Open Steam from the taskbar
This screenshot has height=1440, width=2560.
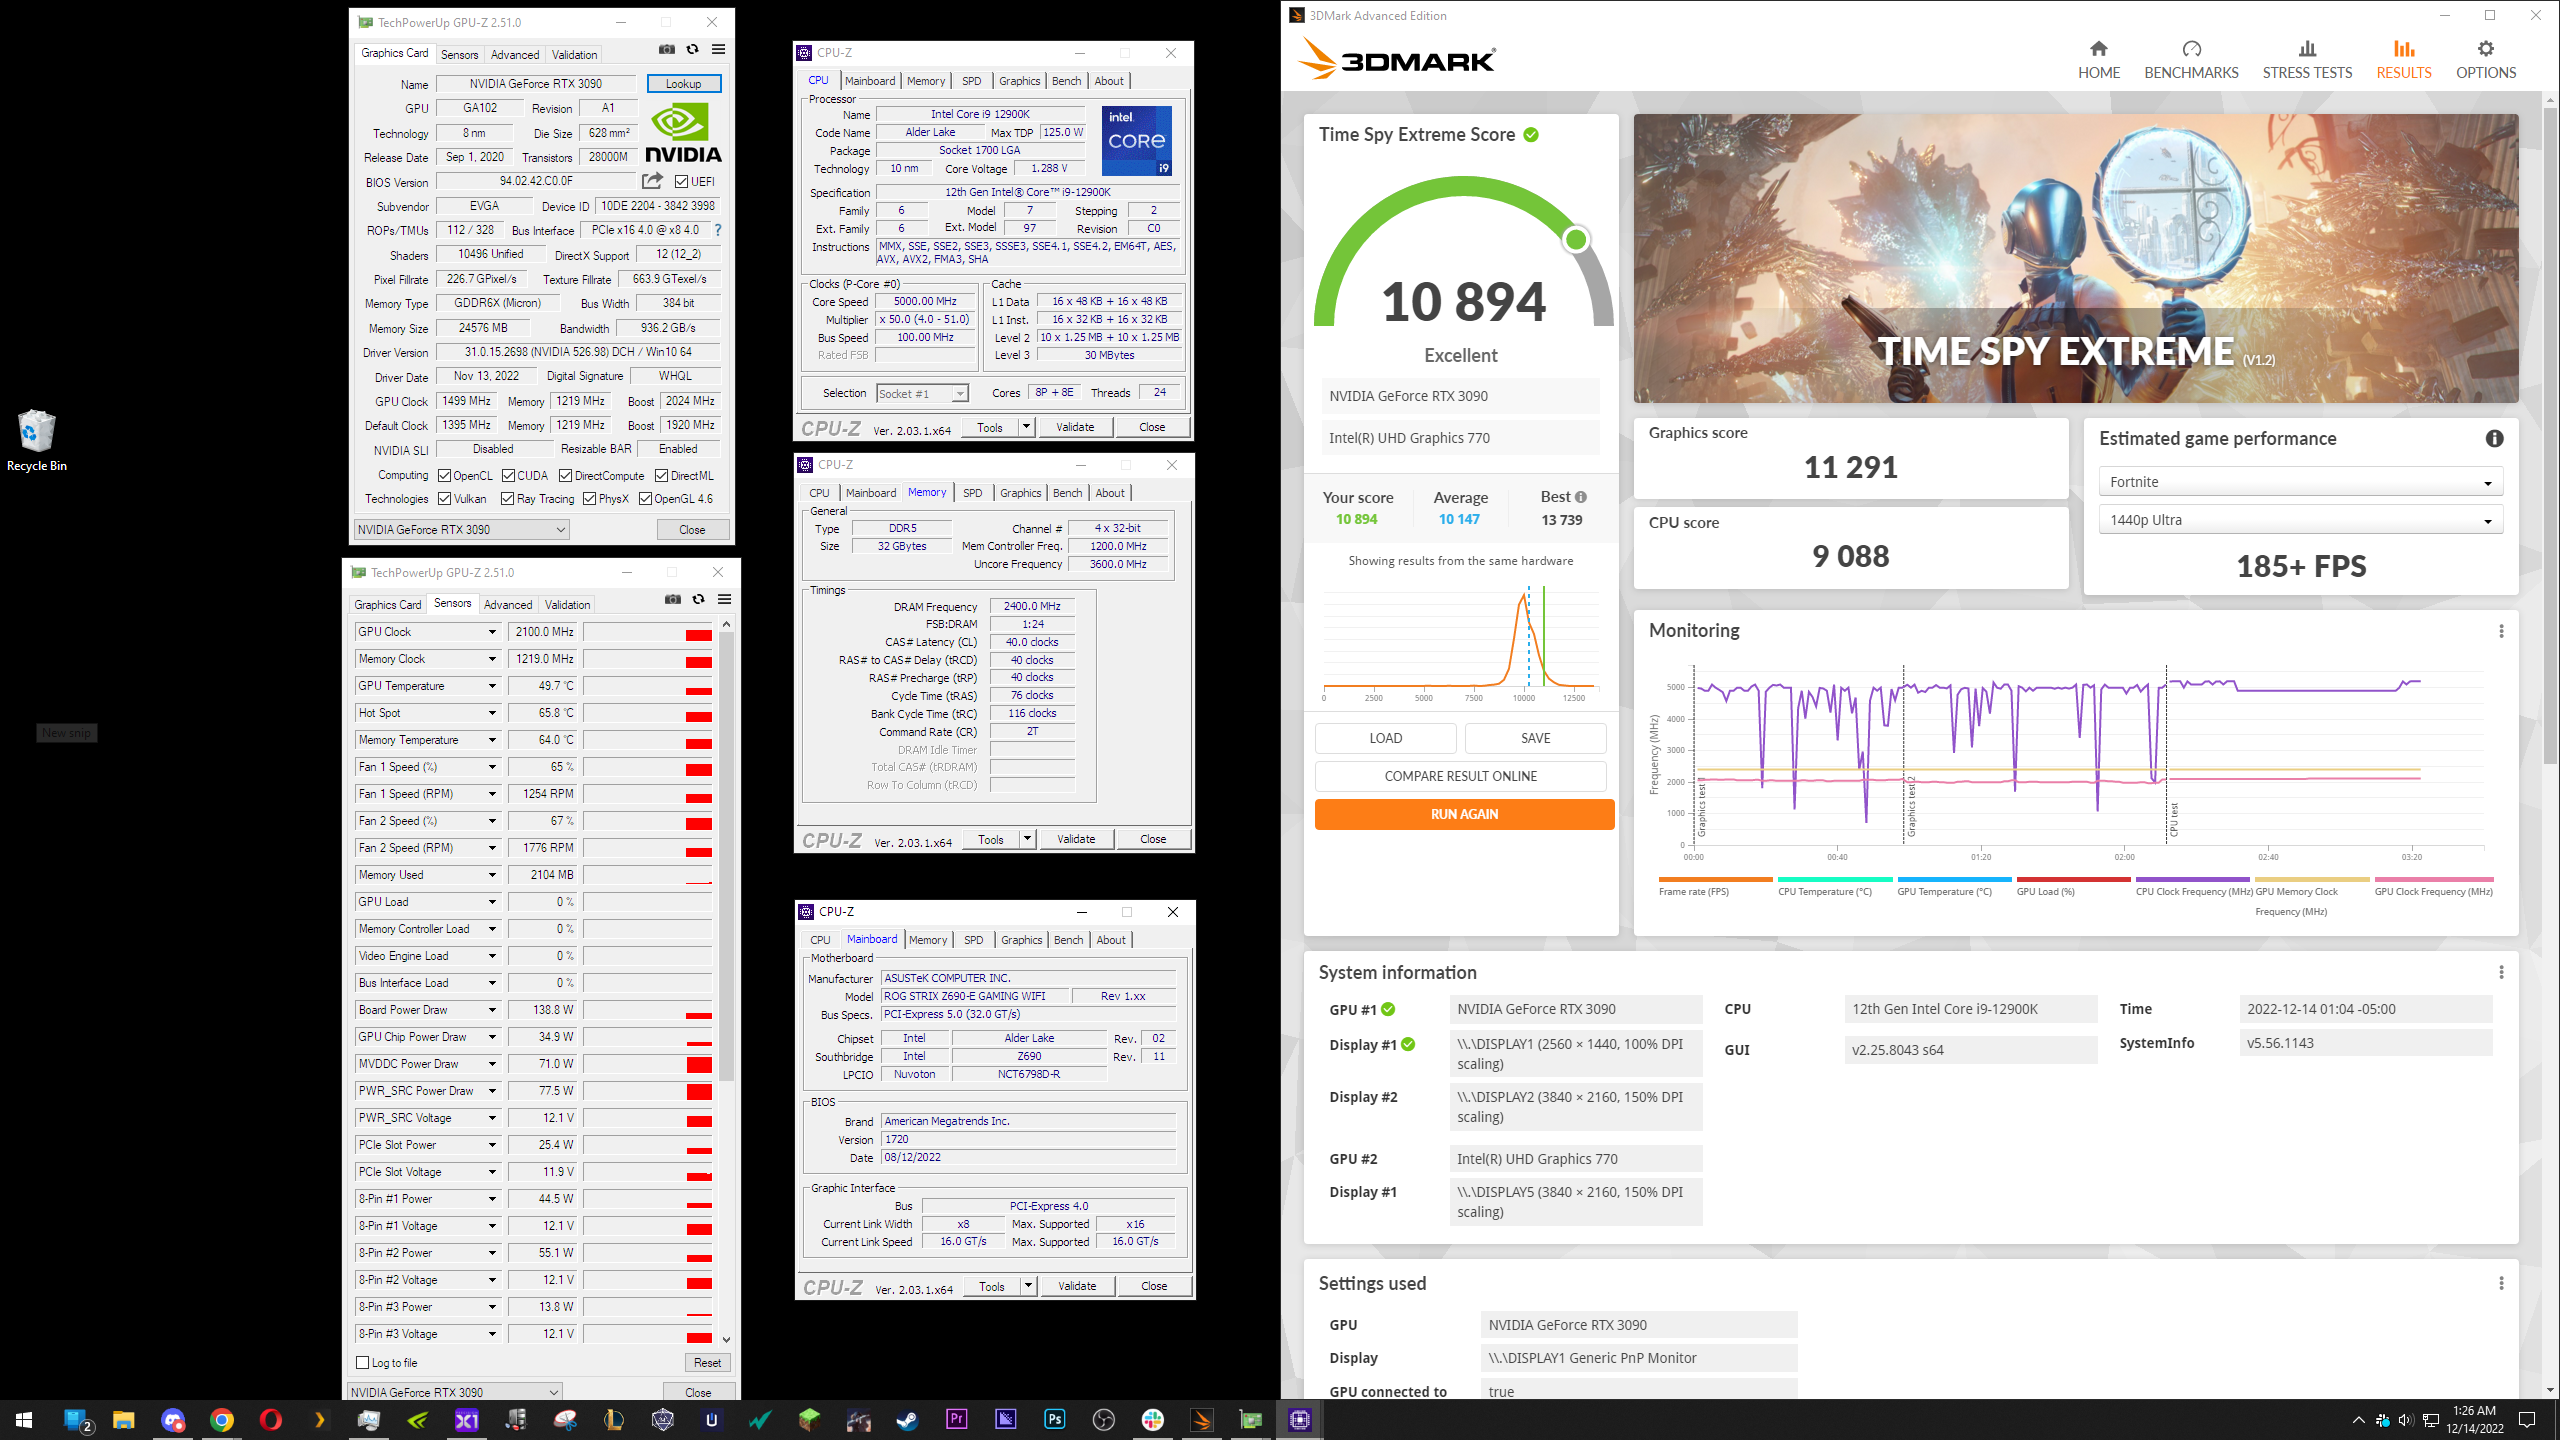coord(907,1419)
